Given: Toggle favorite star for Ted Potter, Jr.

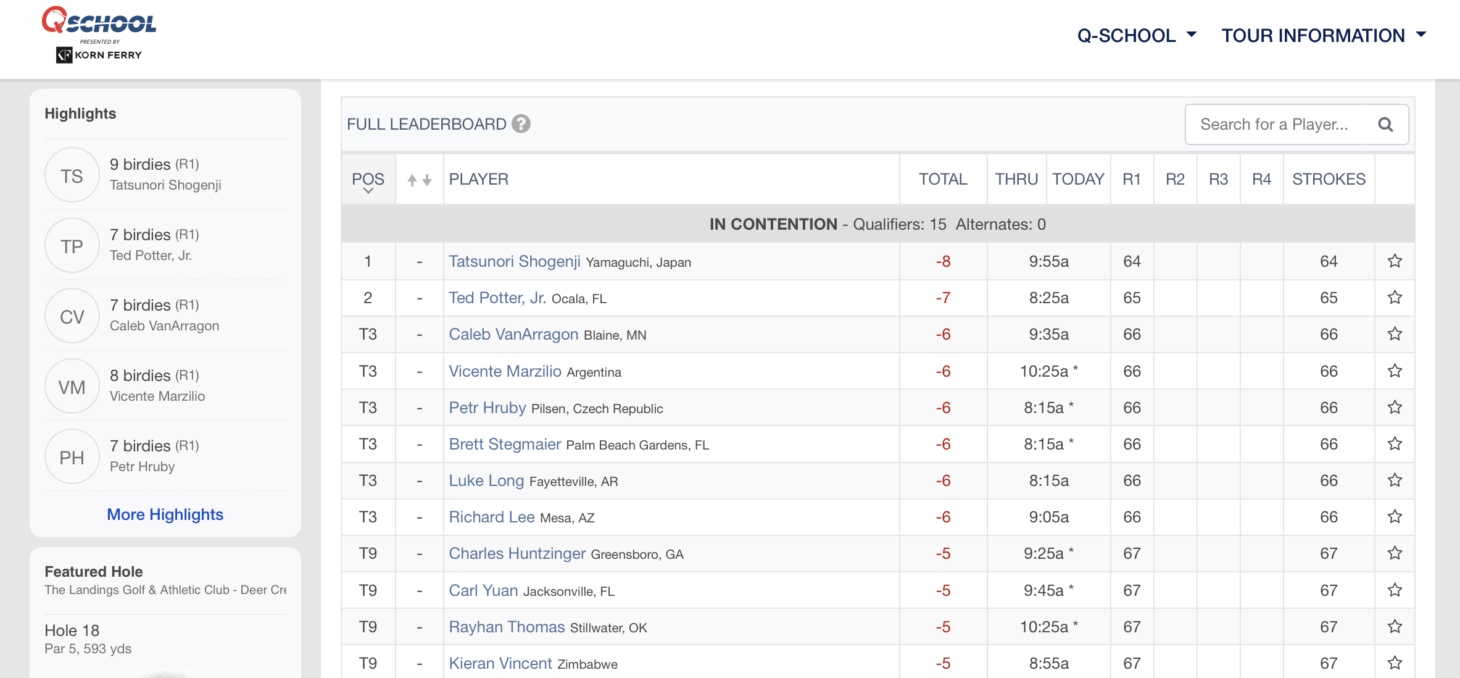Looking at the screenshot, I should [x=1394, y=298].
